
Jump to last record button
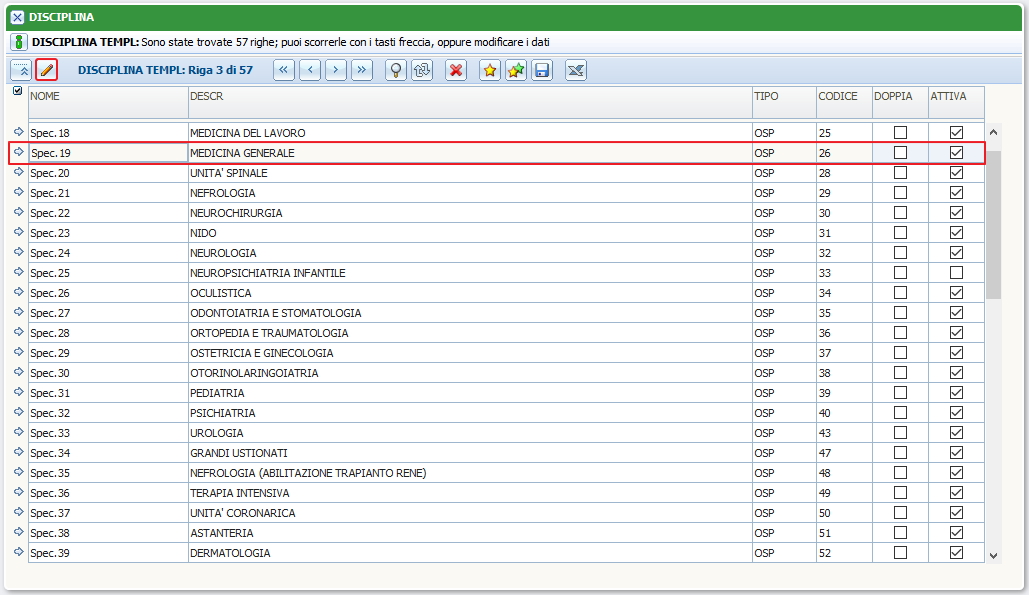[x=362, y=70]
